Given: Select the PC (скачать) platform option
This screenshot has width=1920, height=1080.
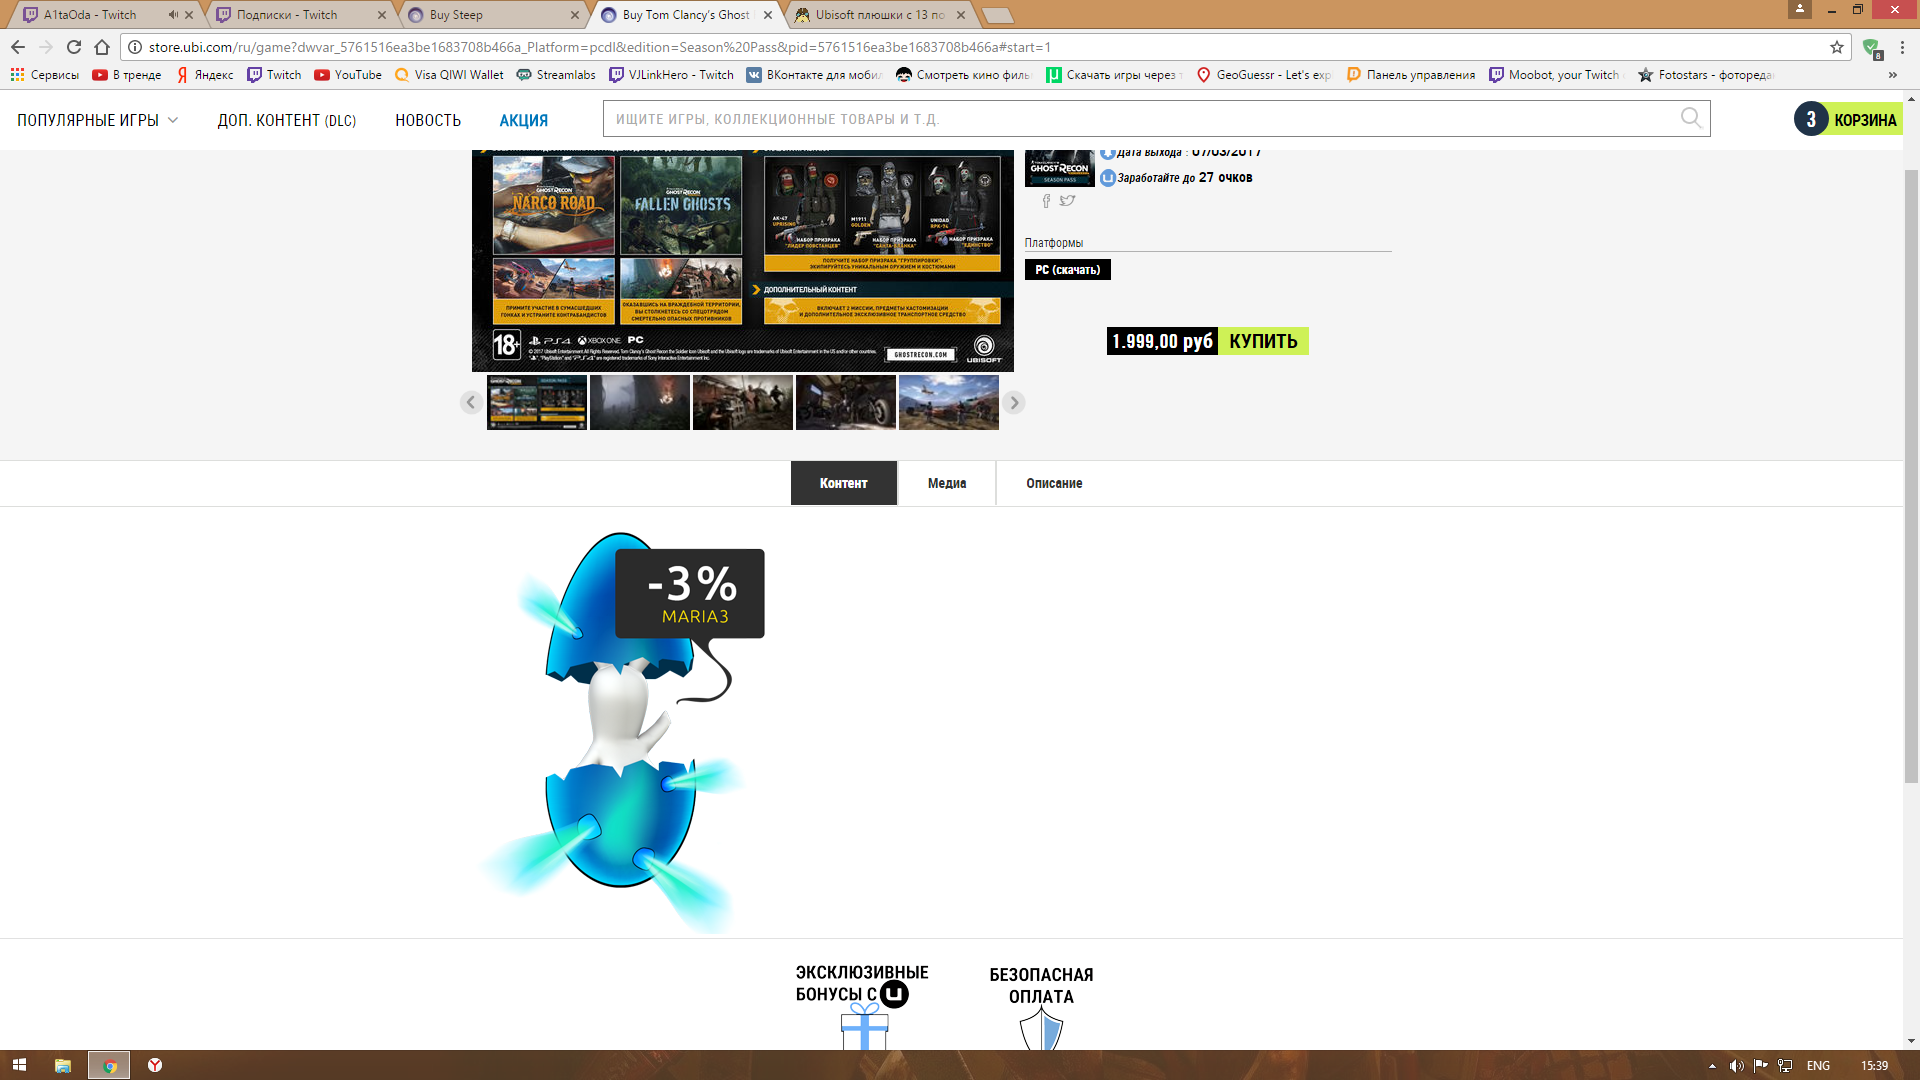Looking at the screenshot, I should coord(1068,270).
